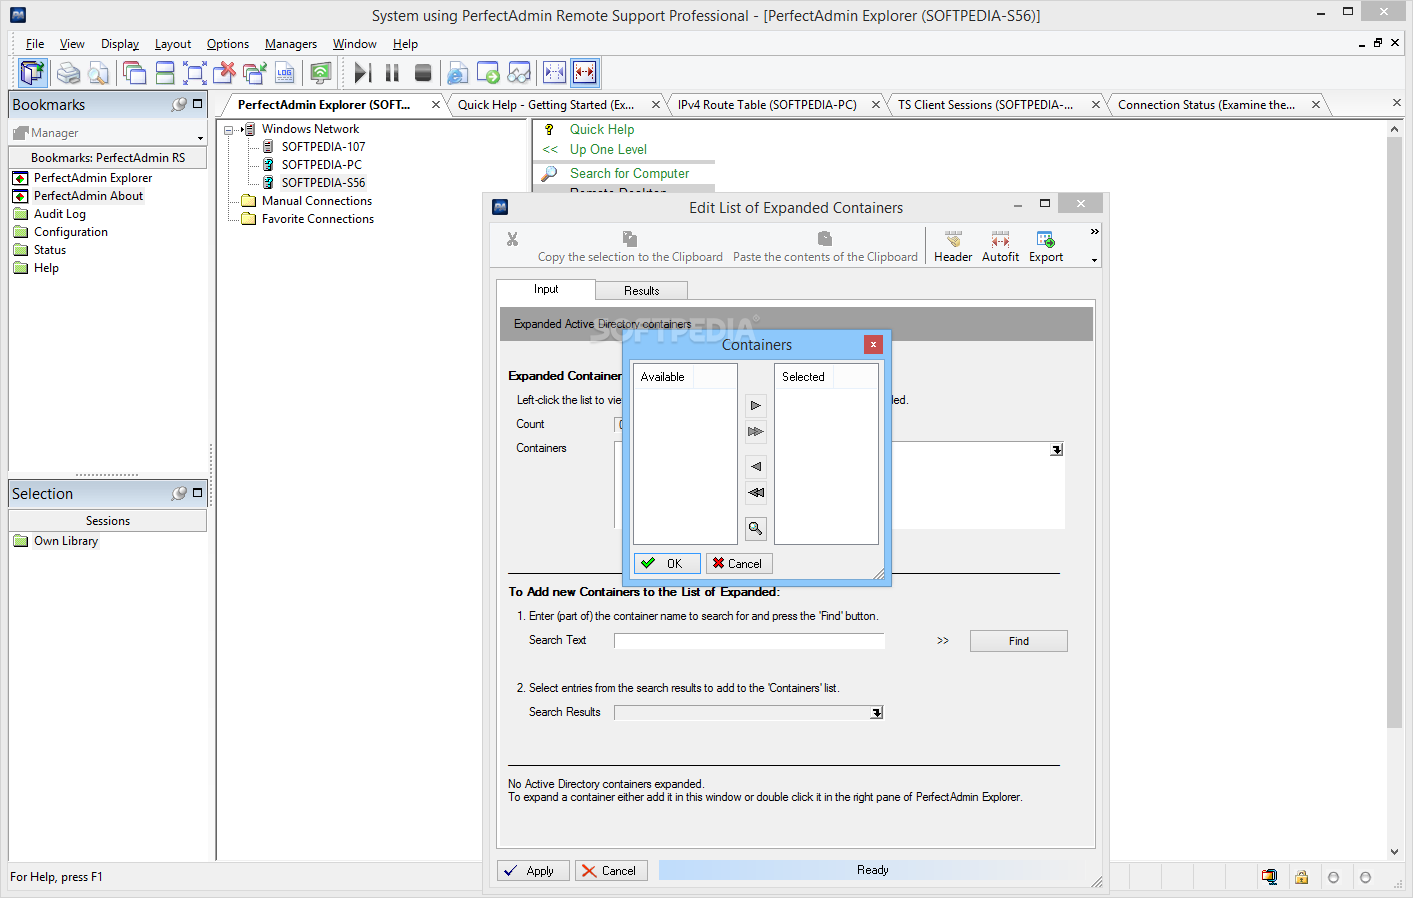This screenshot has width=1413, height=898.
Task: Click the PerfectAdmin Explorer toolbar icon
Action: click(x=33, y=73)
